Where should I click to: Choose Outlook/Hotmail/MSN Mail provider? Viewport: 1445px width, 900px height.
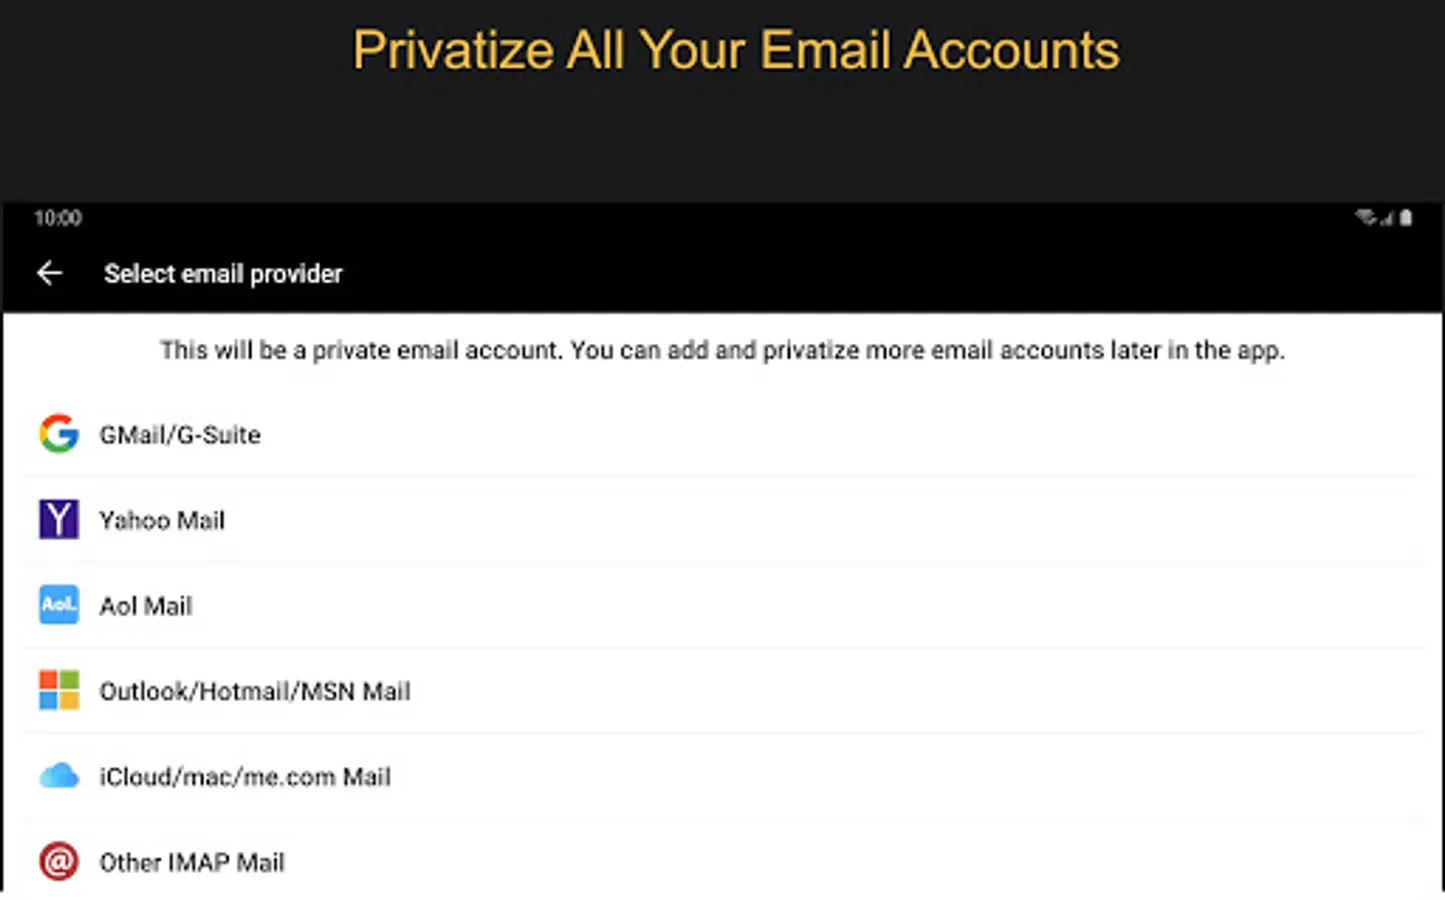pyautogui.click(x=255, y=692)
